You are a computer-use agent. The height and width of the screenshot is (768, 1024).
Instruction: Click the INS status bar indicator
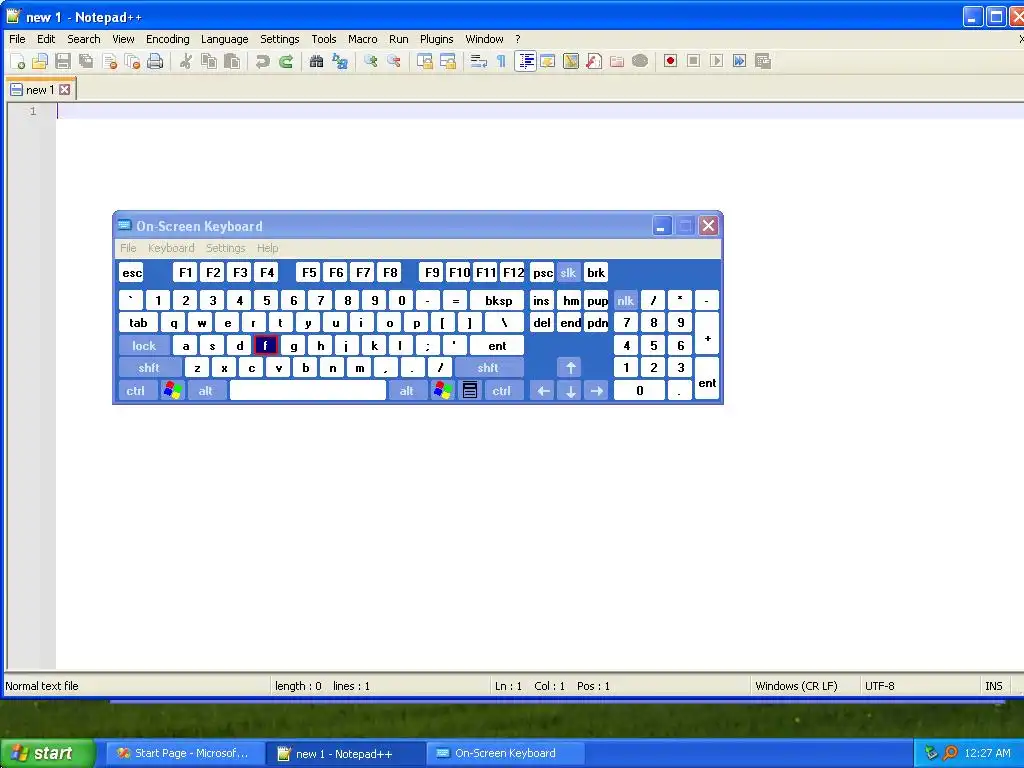pos(994,686)
